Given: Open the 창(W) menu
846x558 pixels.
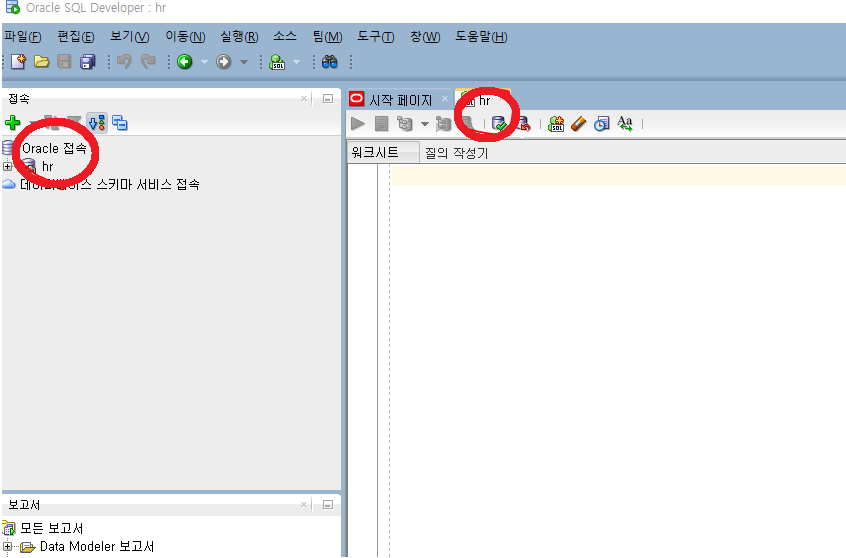Looking at the screenshot, I should (425, 37).
